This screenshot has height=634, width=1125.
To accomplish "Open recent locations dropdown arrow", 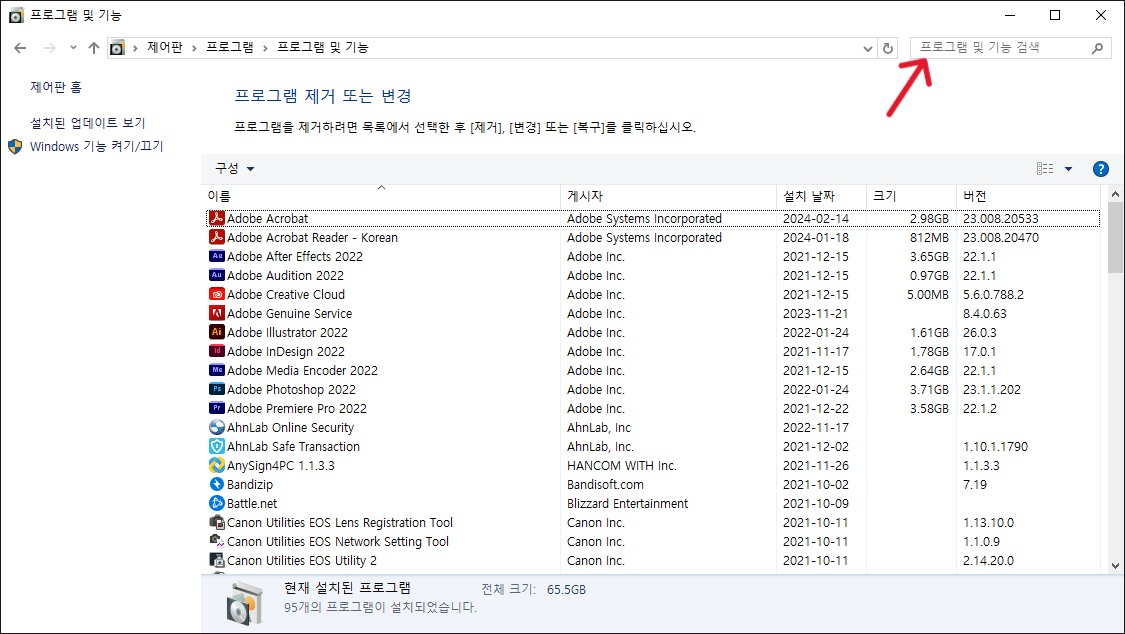I will coord(73,48).
